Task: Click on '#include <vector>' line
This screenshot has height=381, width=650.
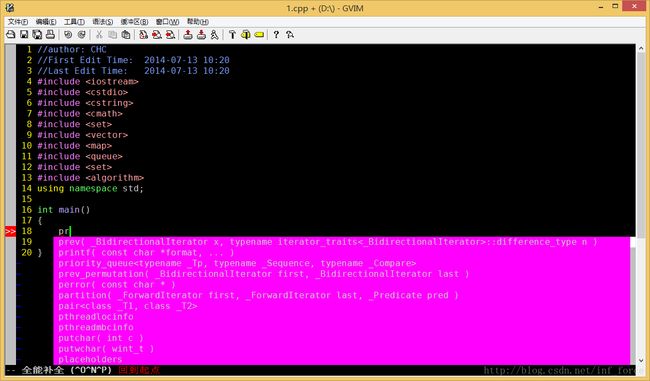Action: 82,135
